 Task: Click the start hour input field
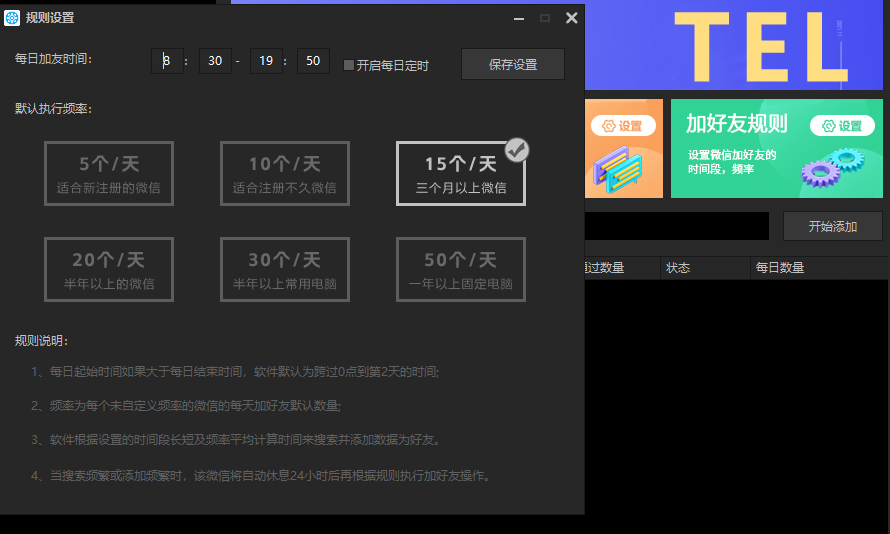(167, 61)
